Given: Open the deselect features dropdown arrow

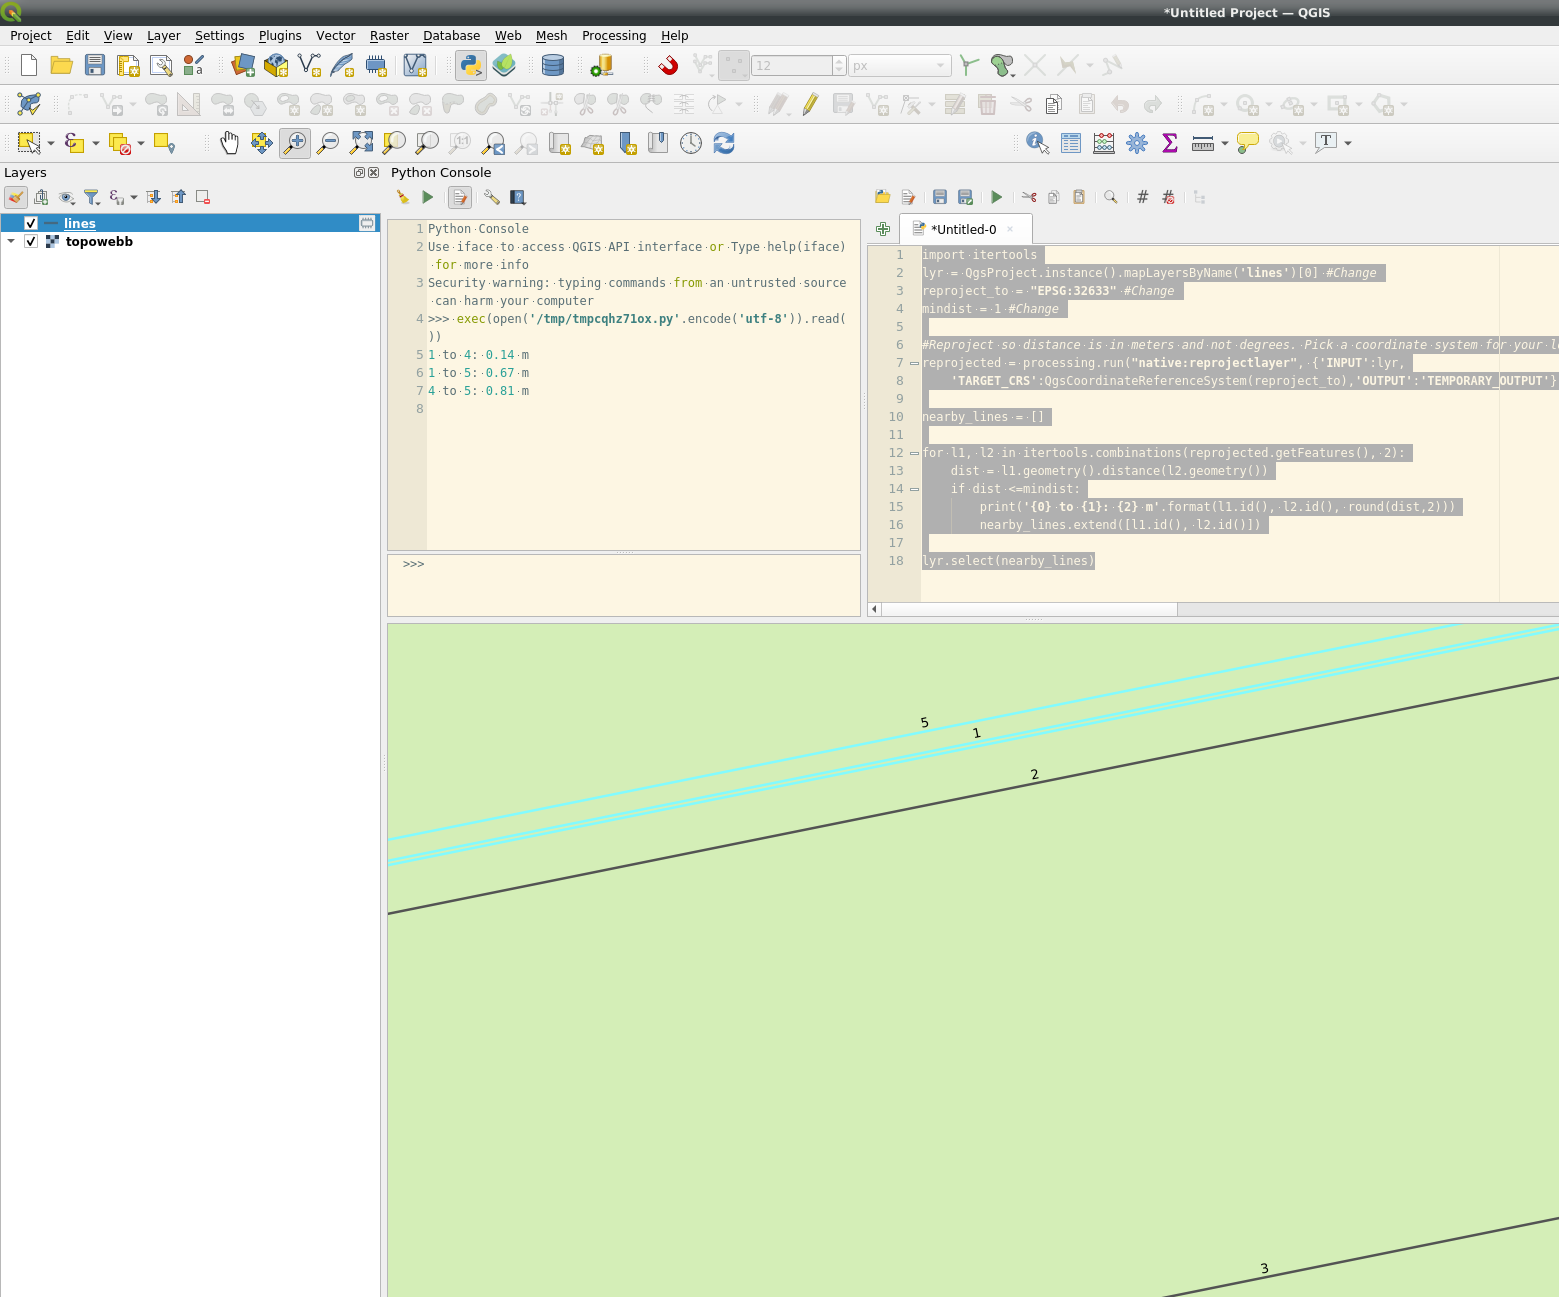Looking at the screenshot, I should coord(141,143).
